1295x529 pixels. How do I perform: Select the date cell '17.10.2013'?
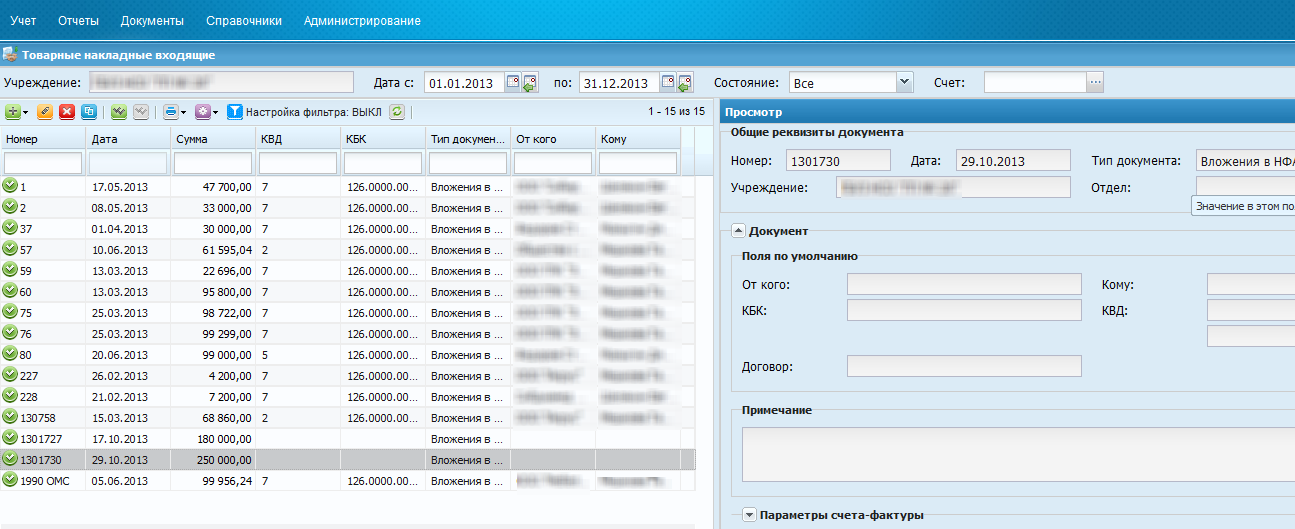click(127, 438)
